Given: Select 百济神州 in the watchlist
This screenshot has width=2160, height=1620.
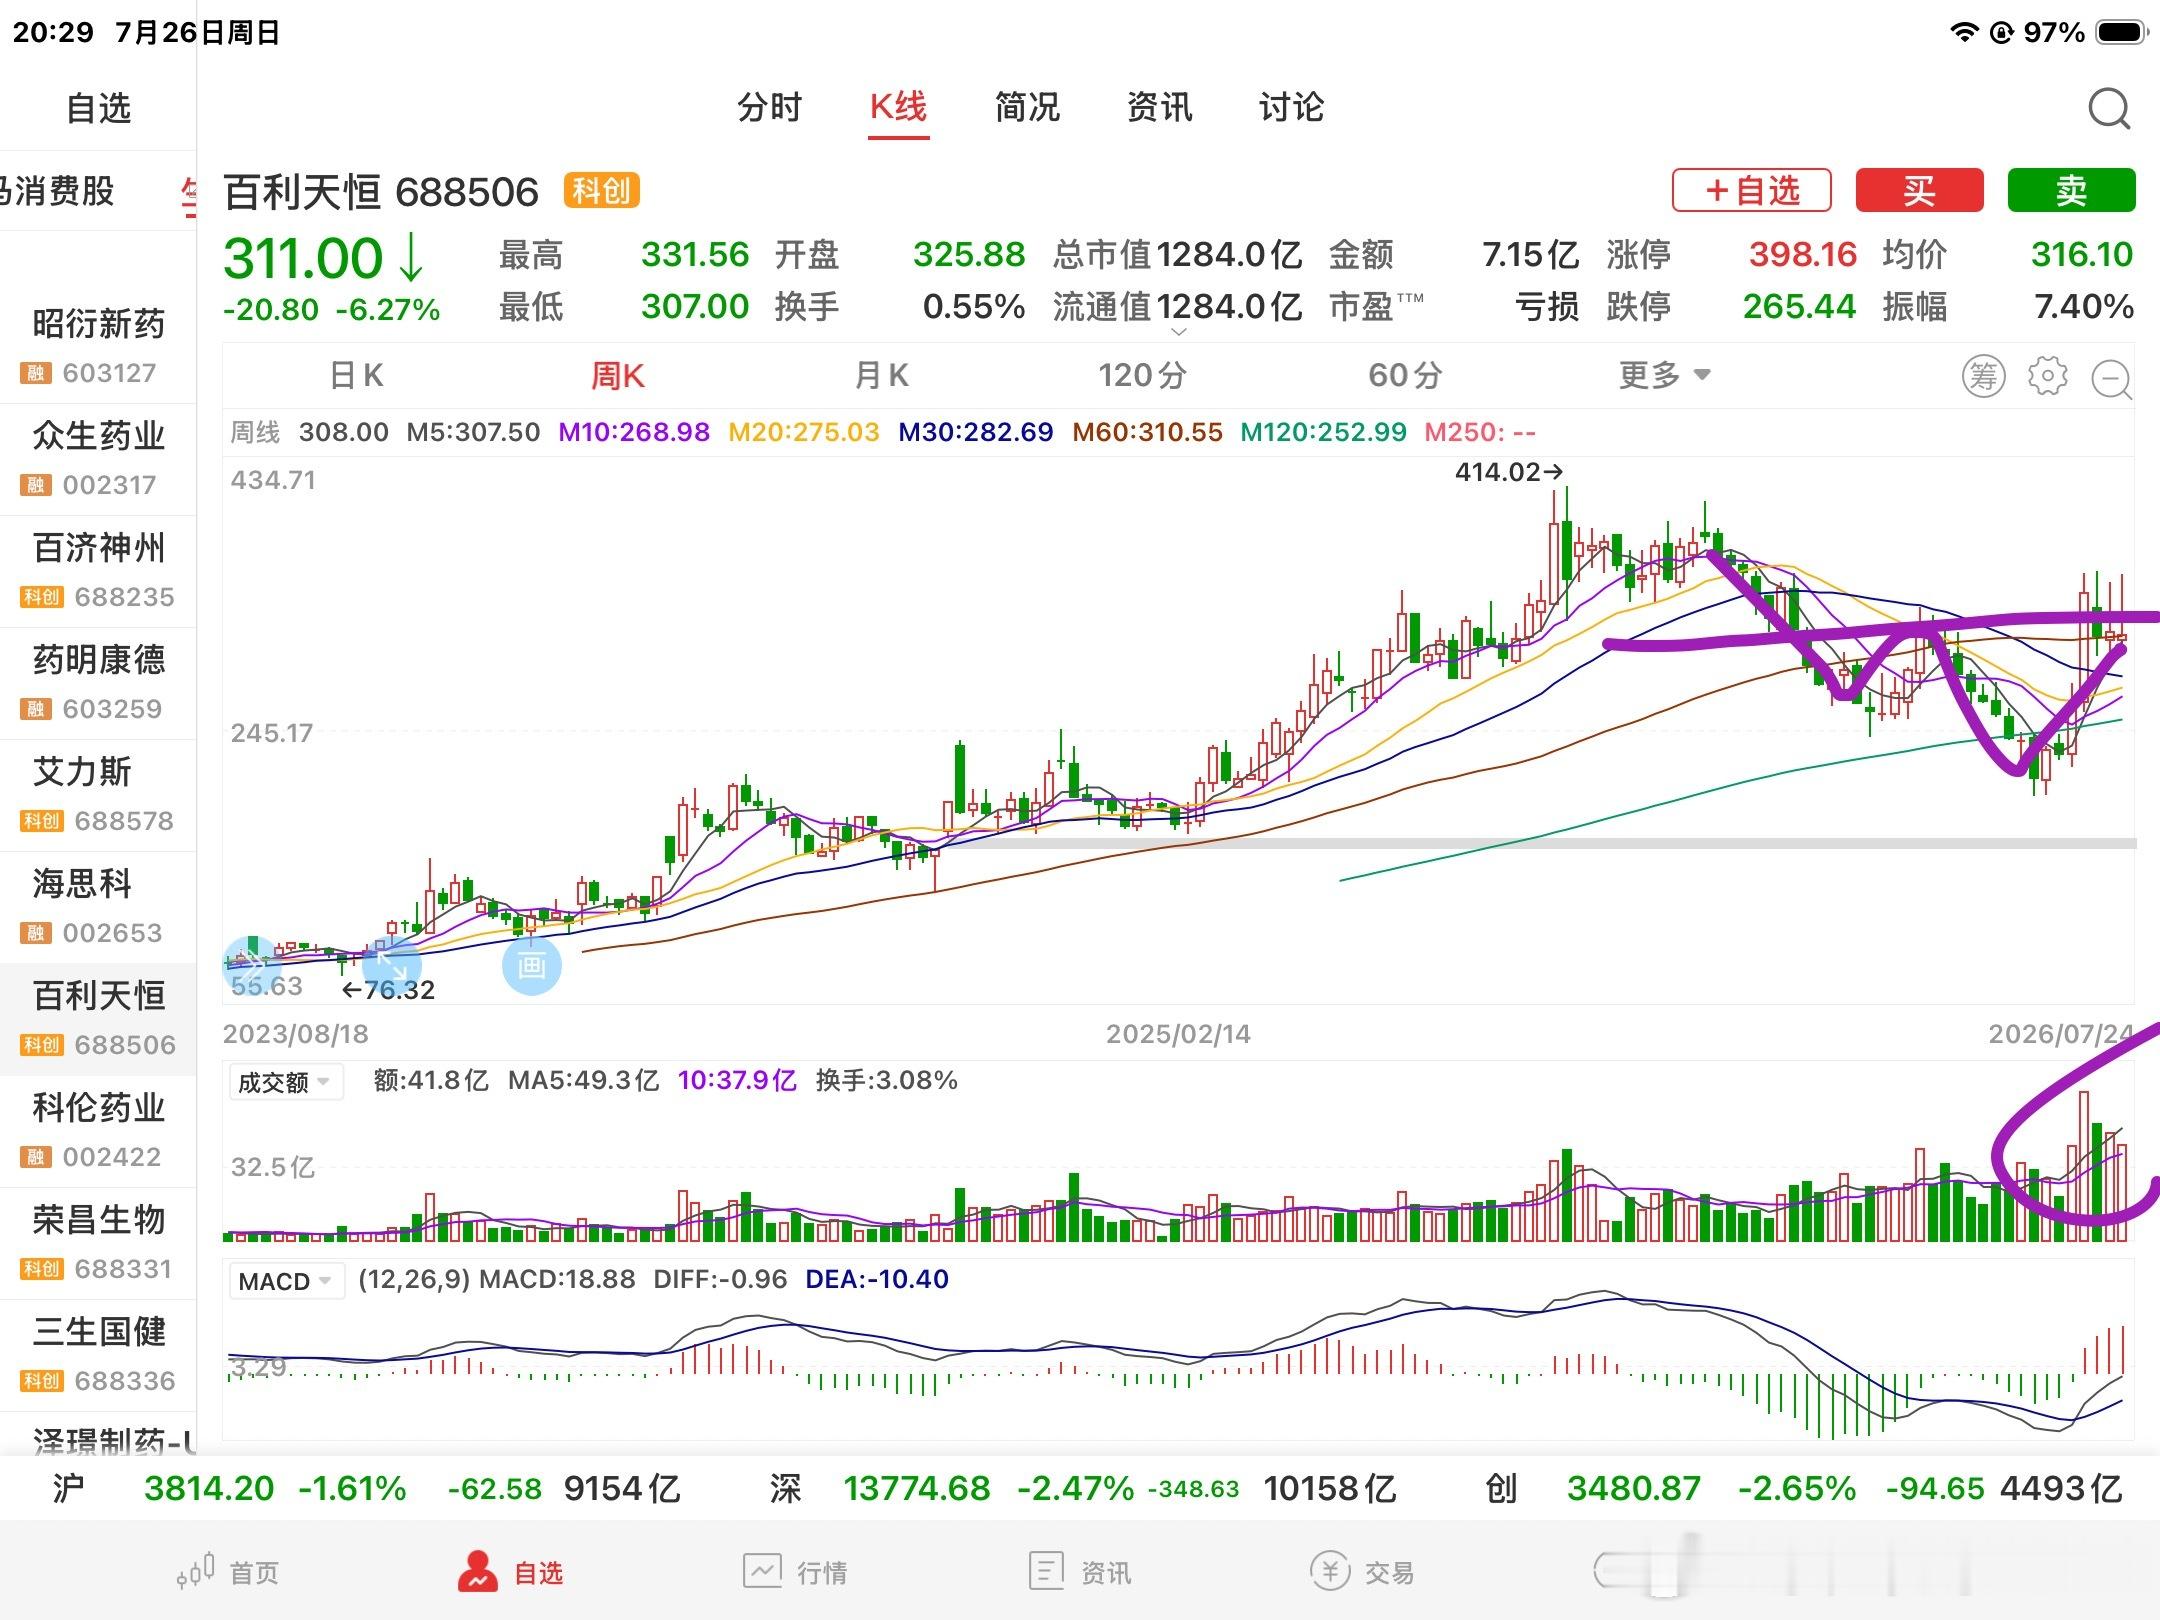Looking at the screenshot, I should pyautogui.click(x=98, y=571).
